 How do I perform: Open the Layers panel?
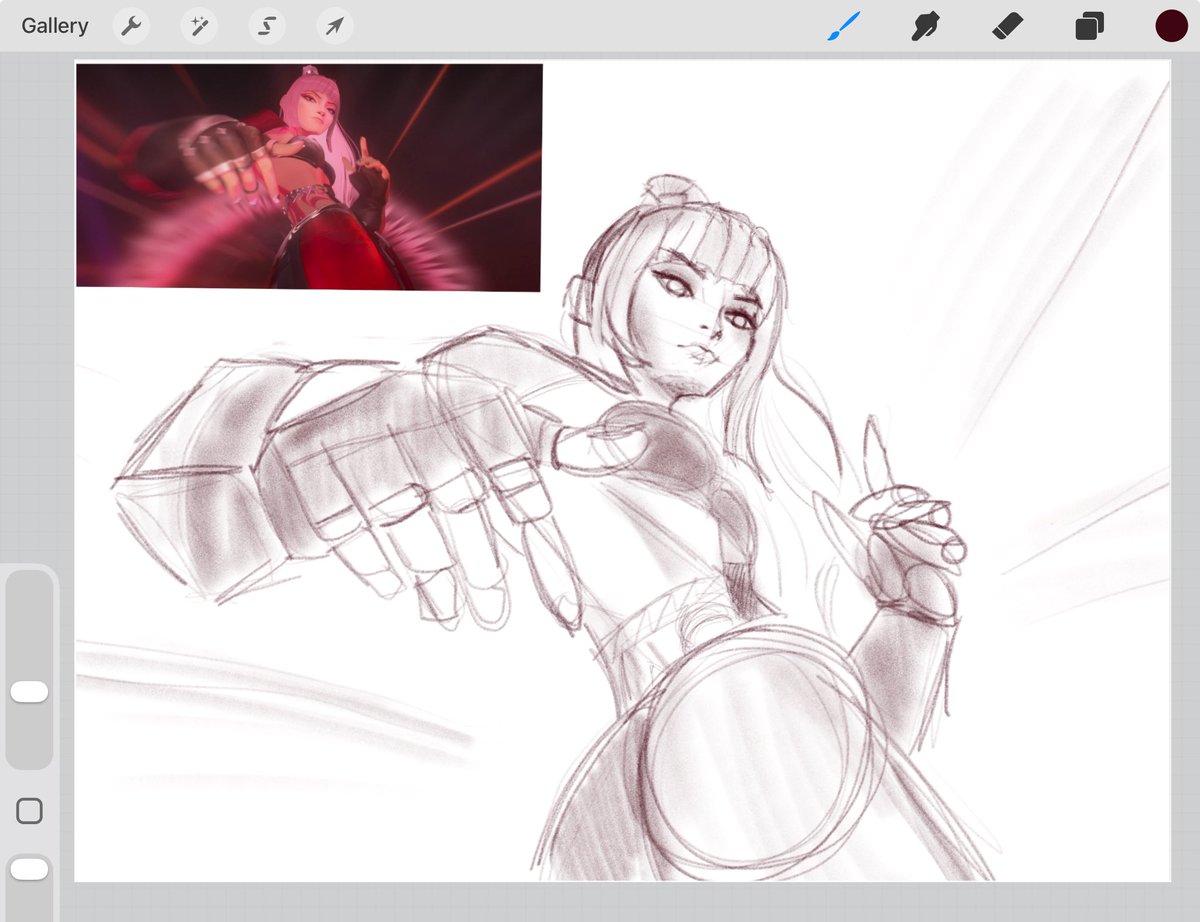[1089, 26]
